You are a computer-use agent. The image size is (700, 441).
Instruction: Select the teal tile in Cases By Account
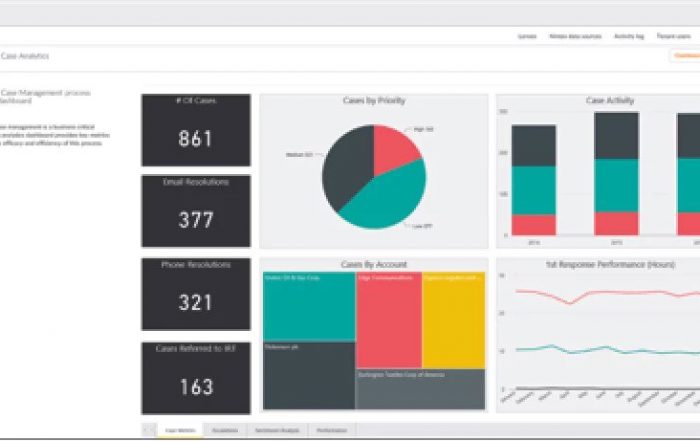tap(309, 306)
